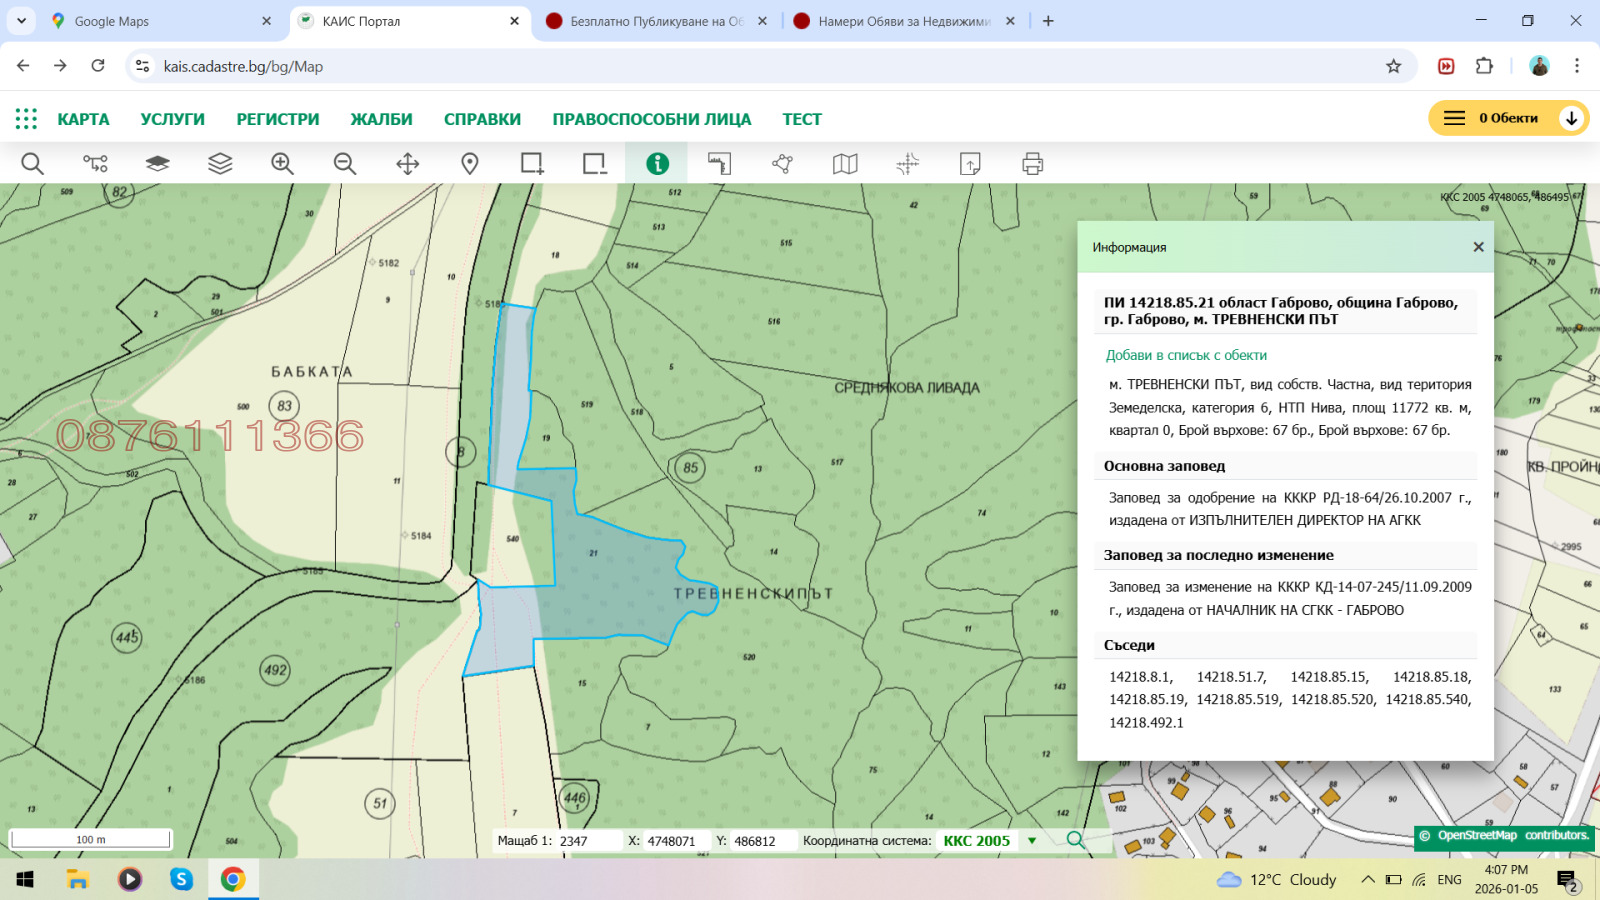Activate the pan map tool
Screen dimensions: 1600x900
407,163
